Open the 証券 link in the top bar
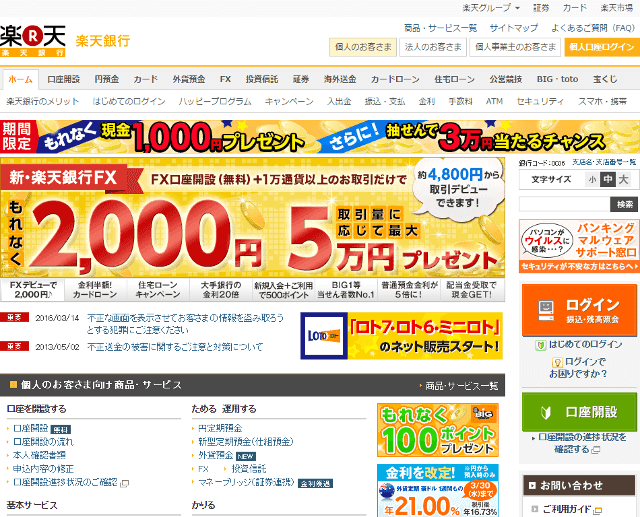The width and height of the screenshot is (640, 517). tap(541, 8)
